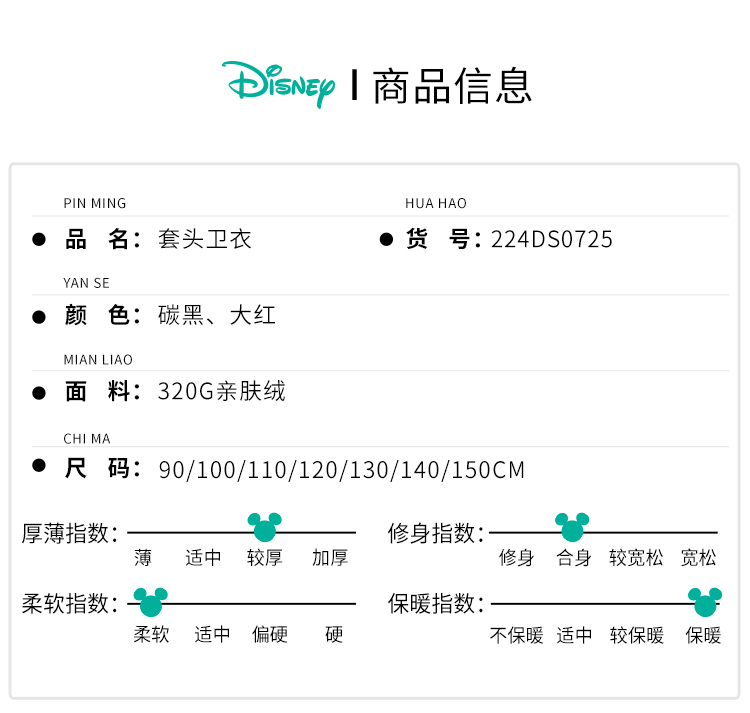
Task: Click the 合身 fit option
Action: (x=574, y=558)
